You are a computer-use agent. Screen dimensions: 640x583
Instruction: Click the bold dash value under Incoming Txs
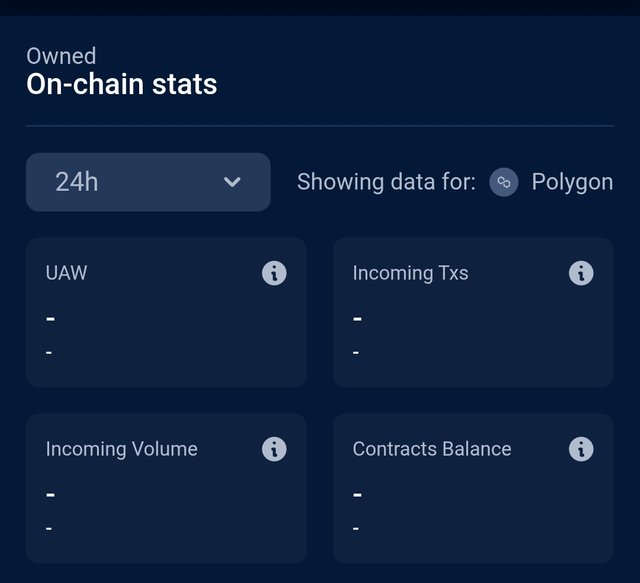357,319
